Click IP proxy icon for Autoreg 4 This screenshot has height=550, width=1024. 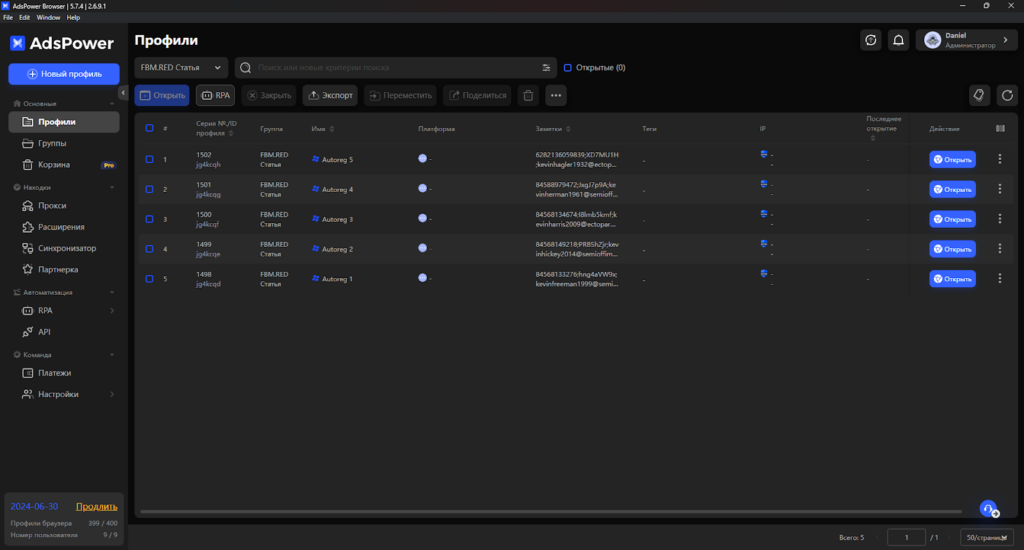click(x=763, y=184)
